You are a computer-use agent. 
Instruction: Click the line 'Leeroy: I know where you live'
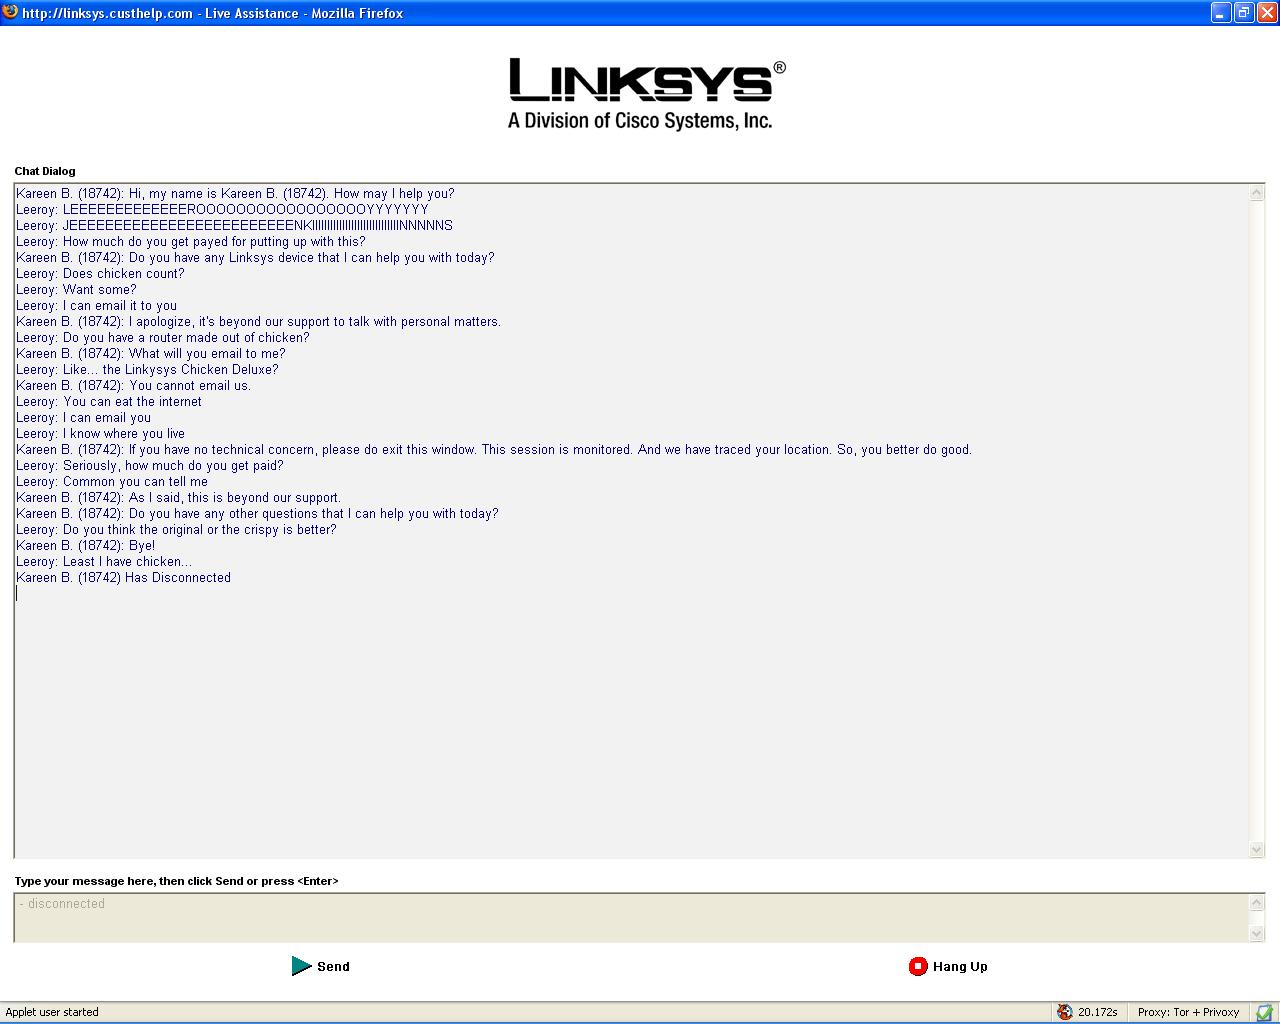(x=100, y=433)
